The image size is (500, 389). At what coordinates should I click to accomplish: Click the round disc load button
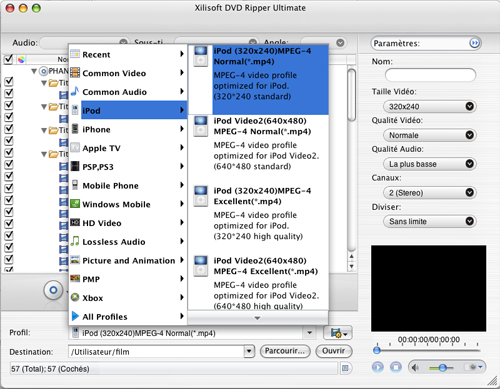click(x=53, y=290)
